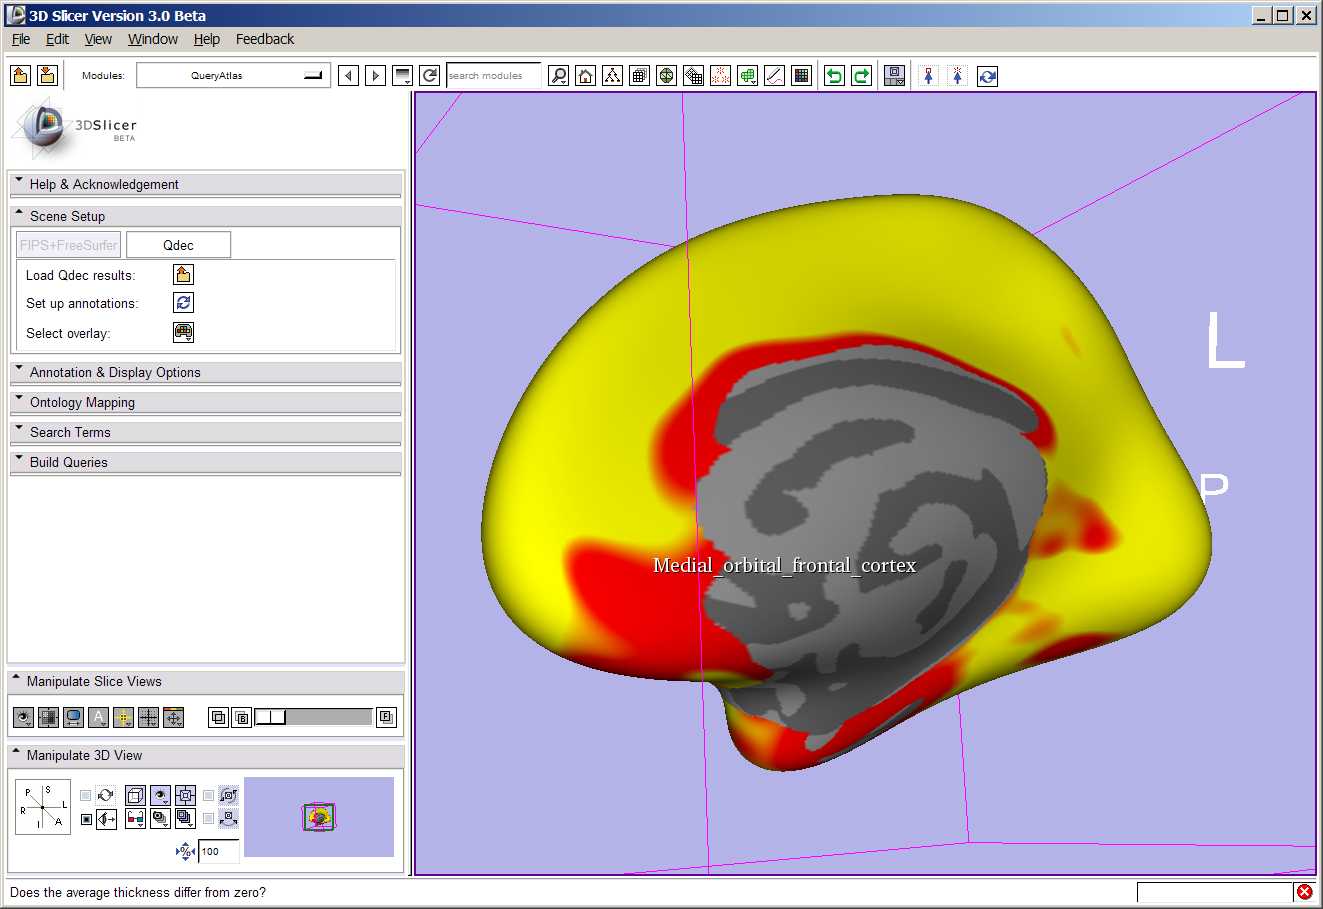Switch to the FIPS+FreeSurfer tab button
1323x909 pixels.
(68, 245)
